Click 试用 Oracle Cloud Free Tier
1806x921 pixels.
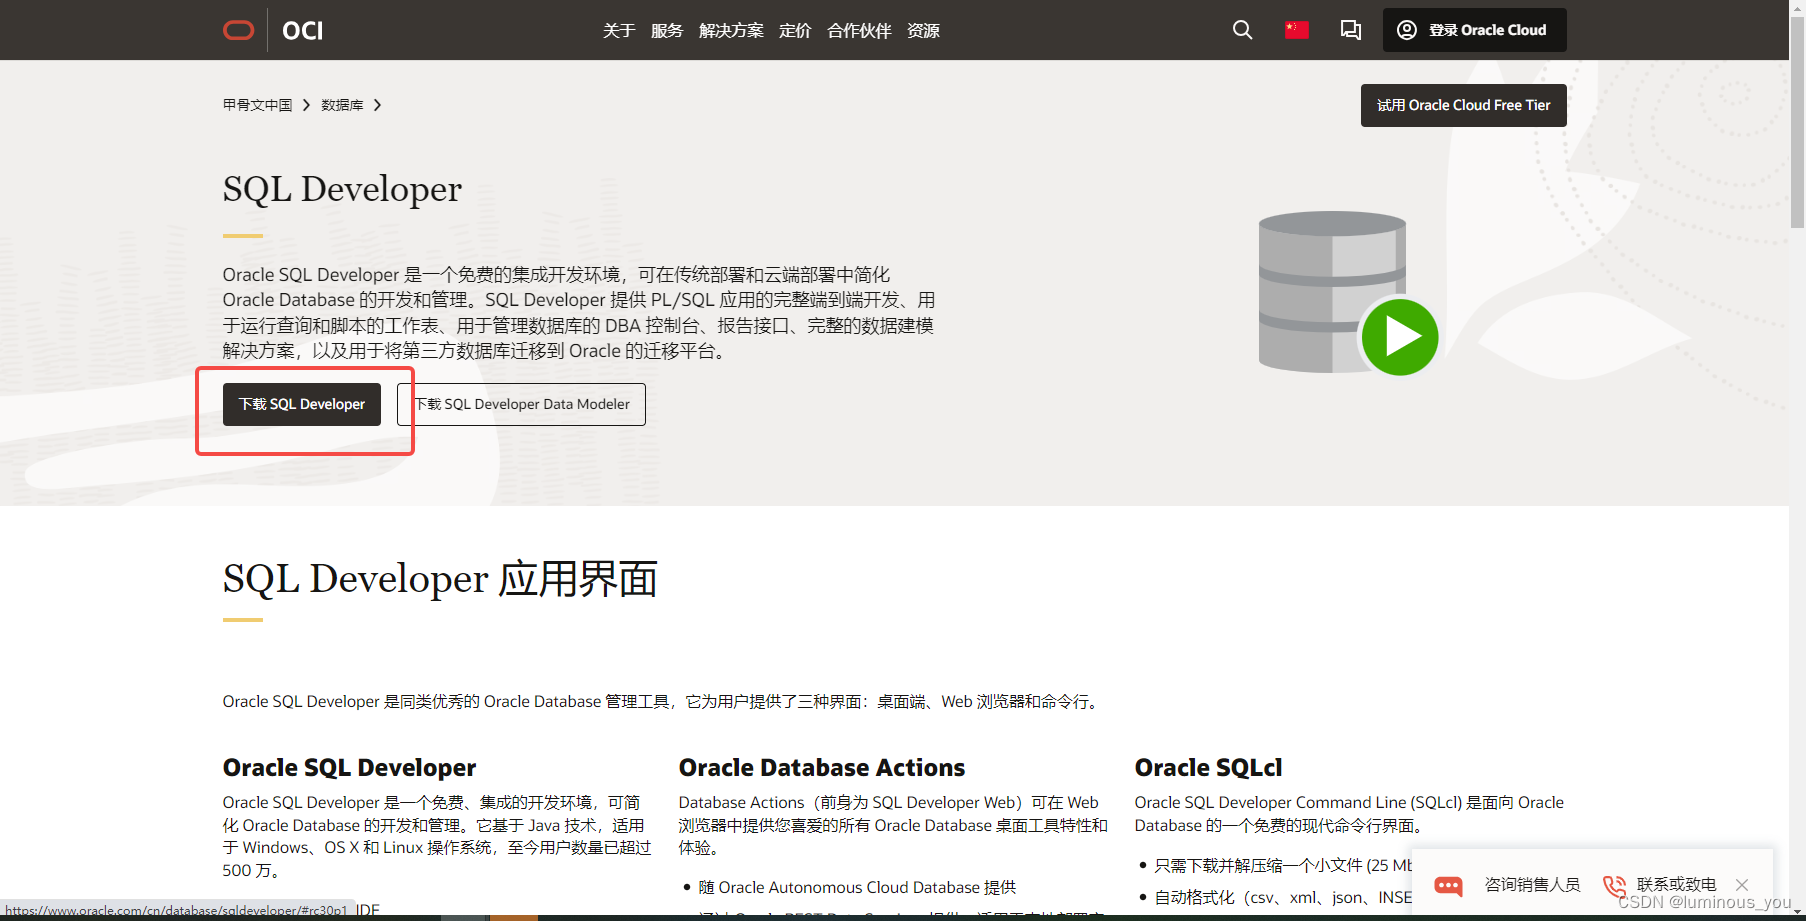pyautogui.click(x=1463, y=105)
